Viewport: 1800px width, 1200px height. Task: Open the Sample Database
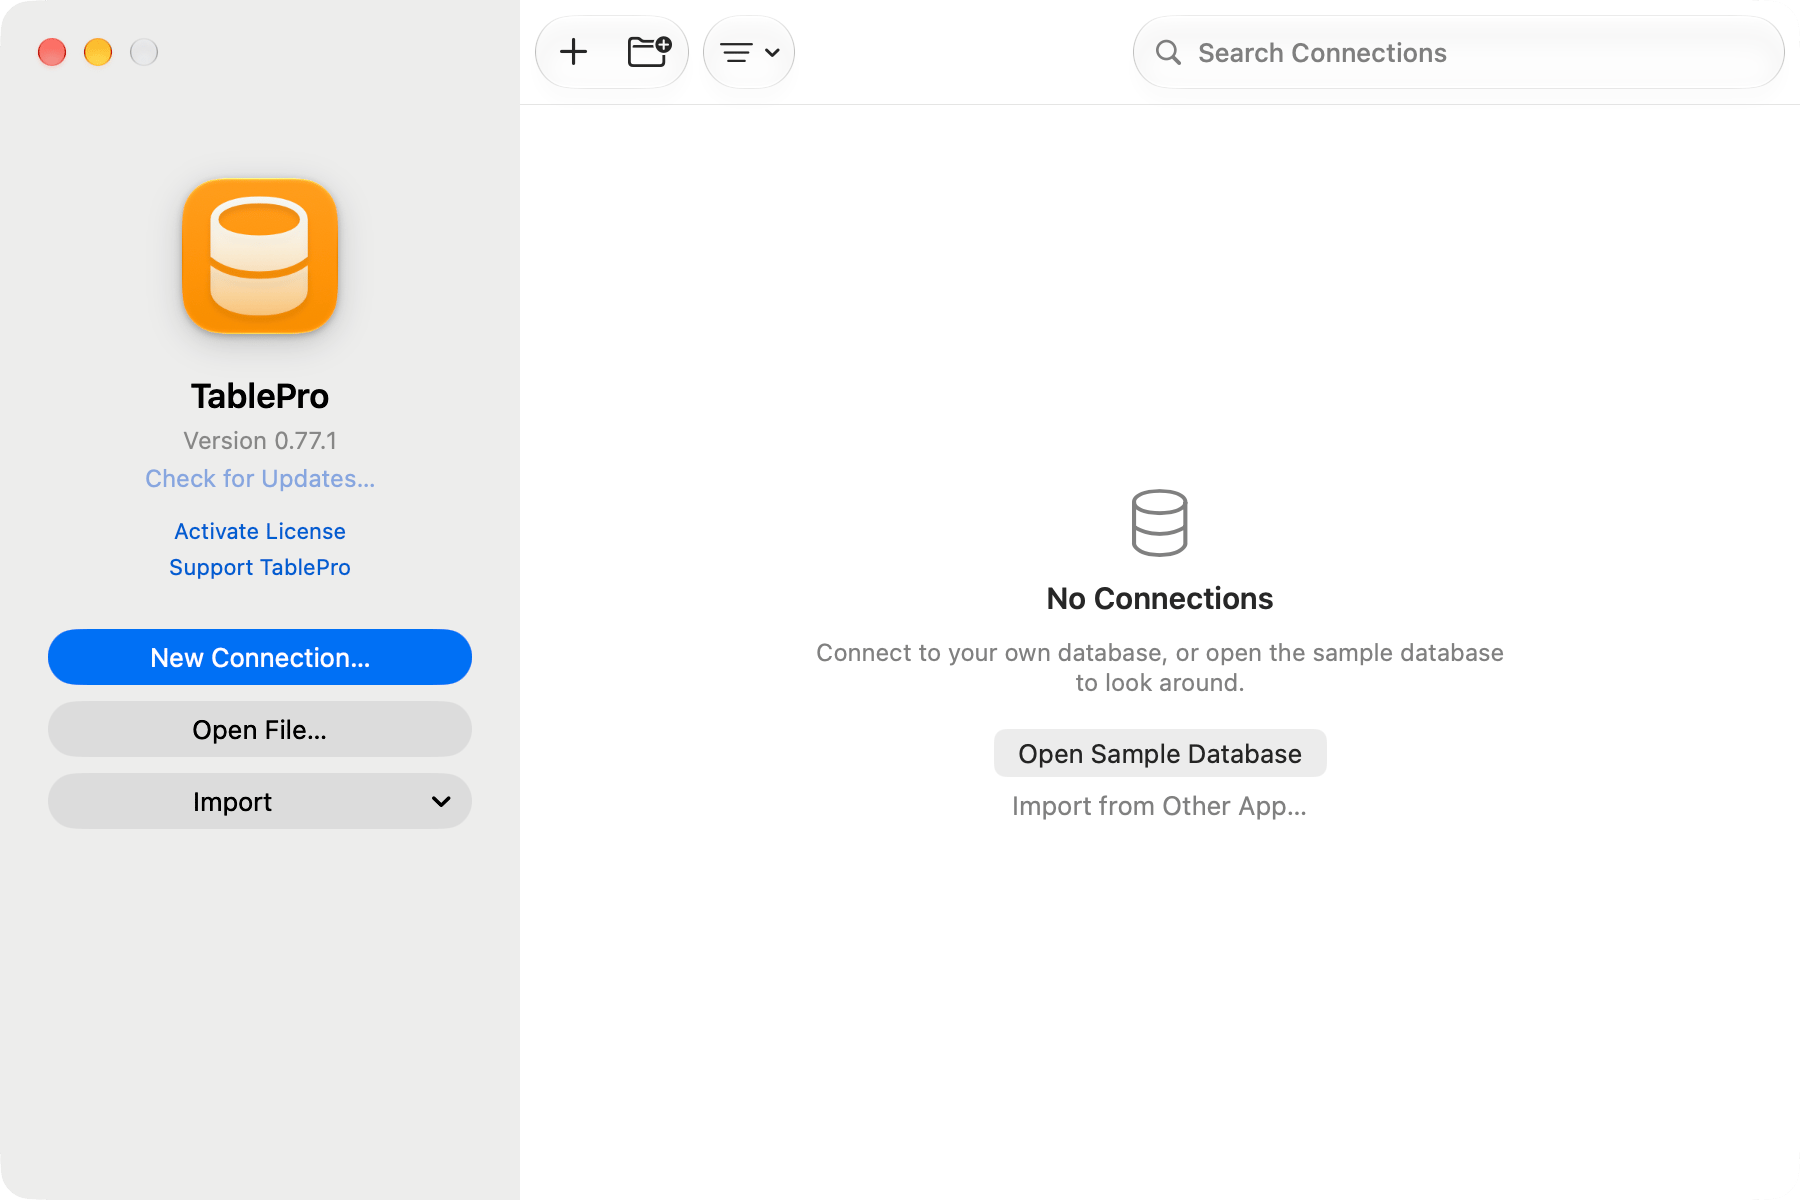pos(1160,753)
